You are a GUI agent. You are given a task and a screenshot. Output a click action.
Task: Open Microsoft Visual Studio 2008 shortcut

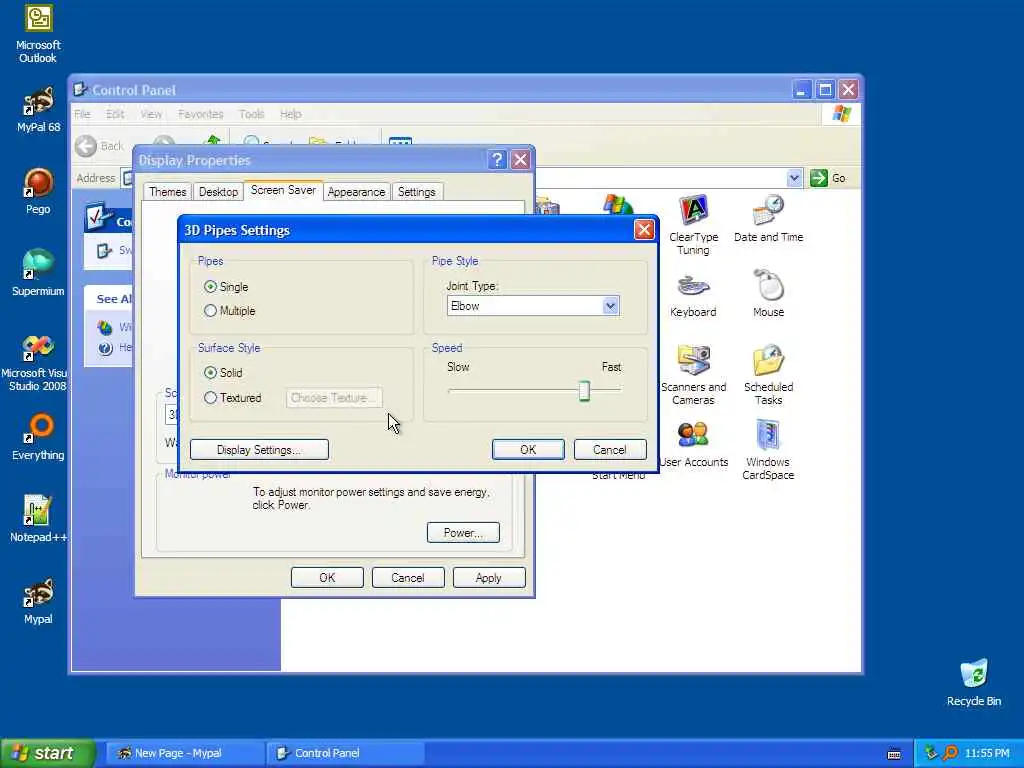pos(37,362)
